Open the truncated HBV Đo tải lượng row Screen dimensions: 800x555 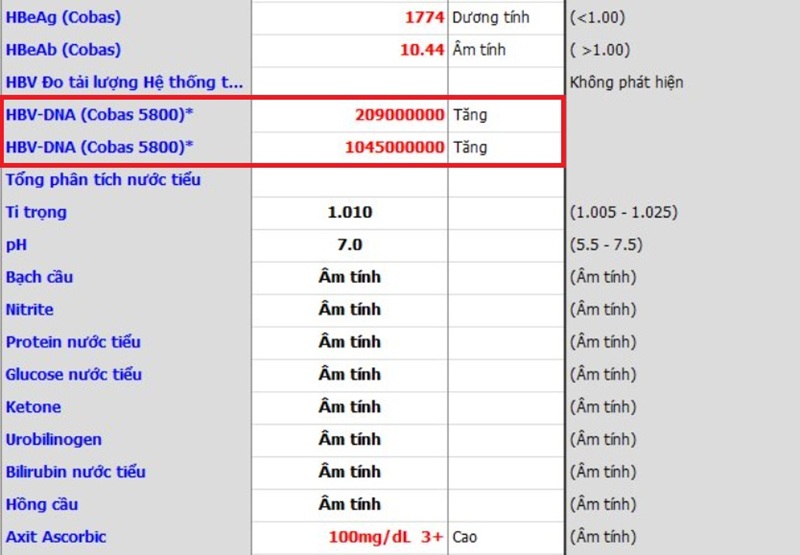tap(124, 83)
